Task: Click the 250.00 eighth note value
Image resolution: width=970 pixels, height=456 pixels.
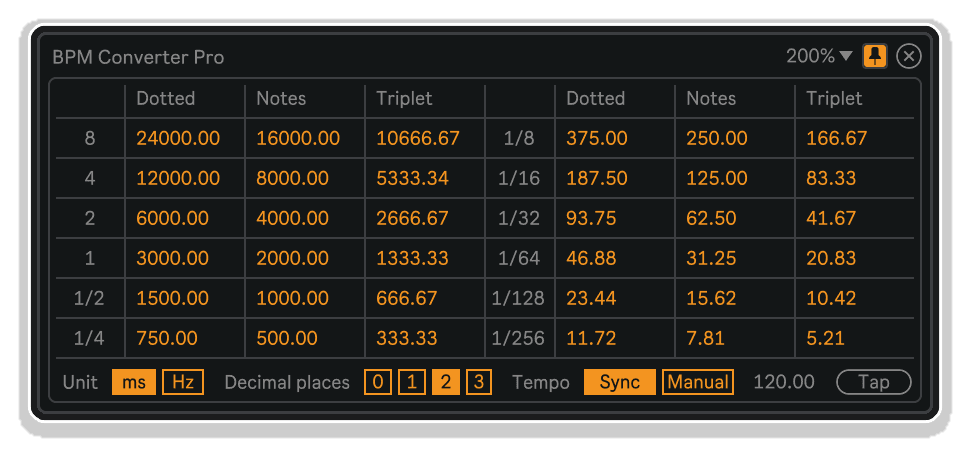Action: (x=717, y=138)
